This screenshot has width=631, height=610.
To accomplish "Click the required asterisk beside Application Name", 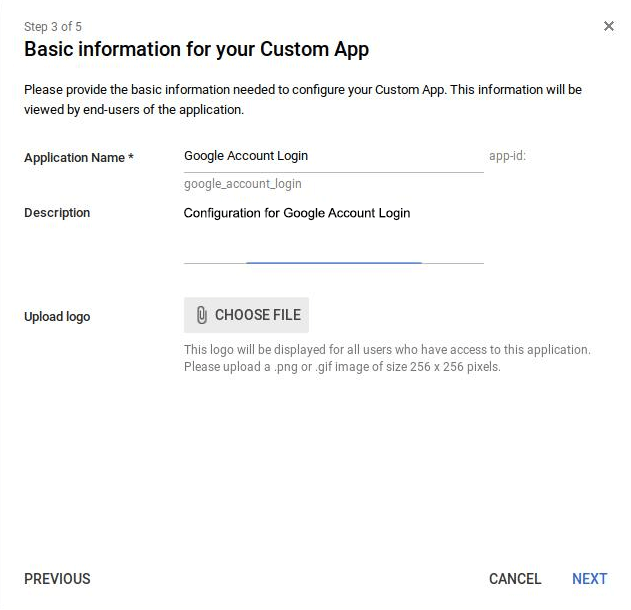I will [x=131, y=157].
